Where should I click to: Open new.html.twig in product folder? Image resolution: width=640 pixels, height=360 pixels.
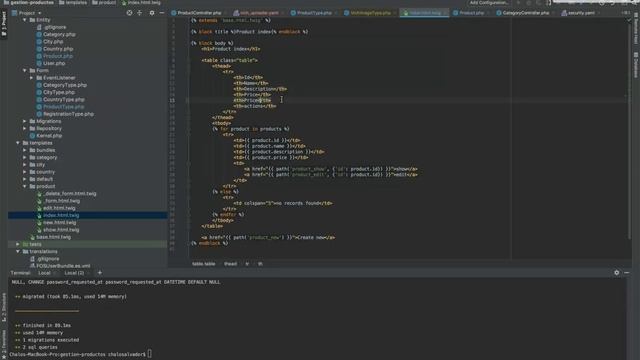[60, 222]
